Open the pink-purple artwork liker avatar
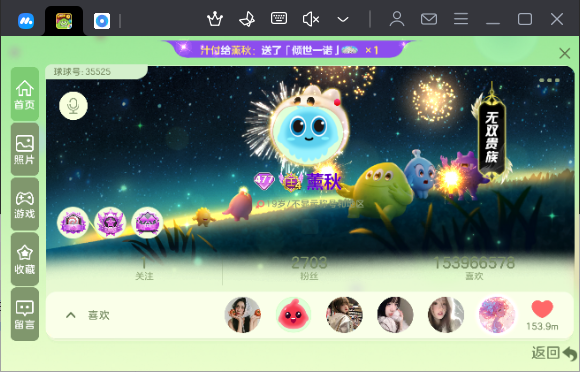This screenshot has width=580, height=372. [497, 315]
